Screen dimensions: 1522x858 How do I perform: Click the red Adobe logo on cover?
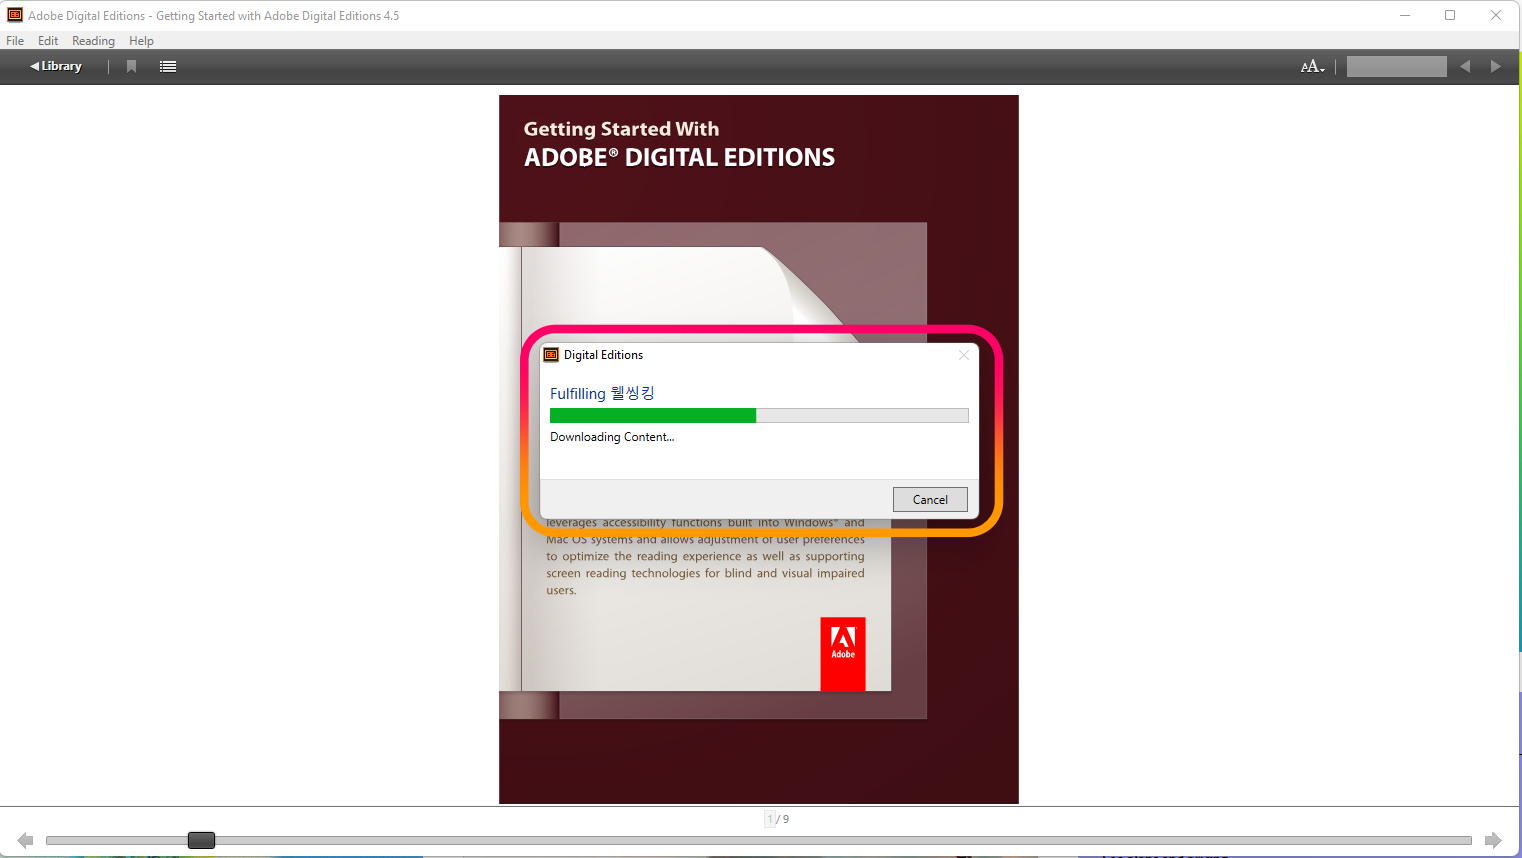[843, 654]
